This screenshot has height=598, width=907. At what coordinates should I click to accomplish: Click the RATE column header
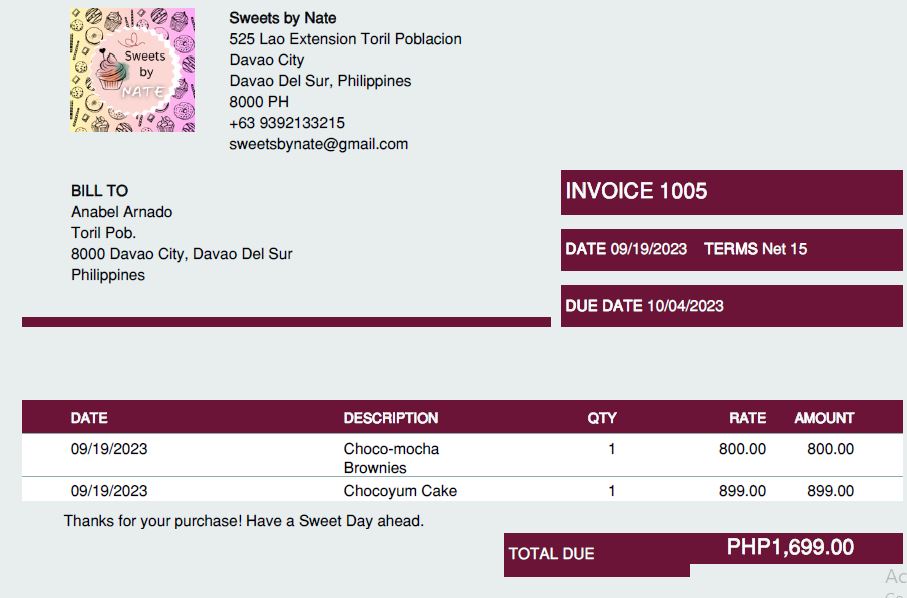[747, 418]
